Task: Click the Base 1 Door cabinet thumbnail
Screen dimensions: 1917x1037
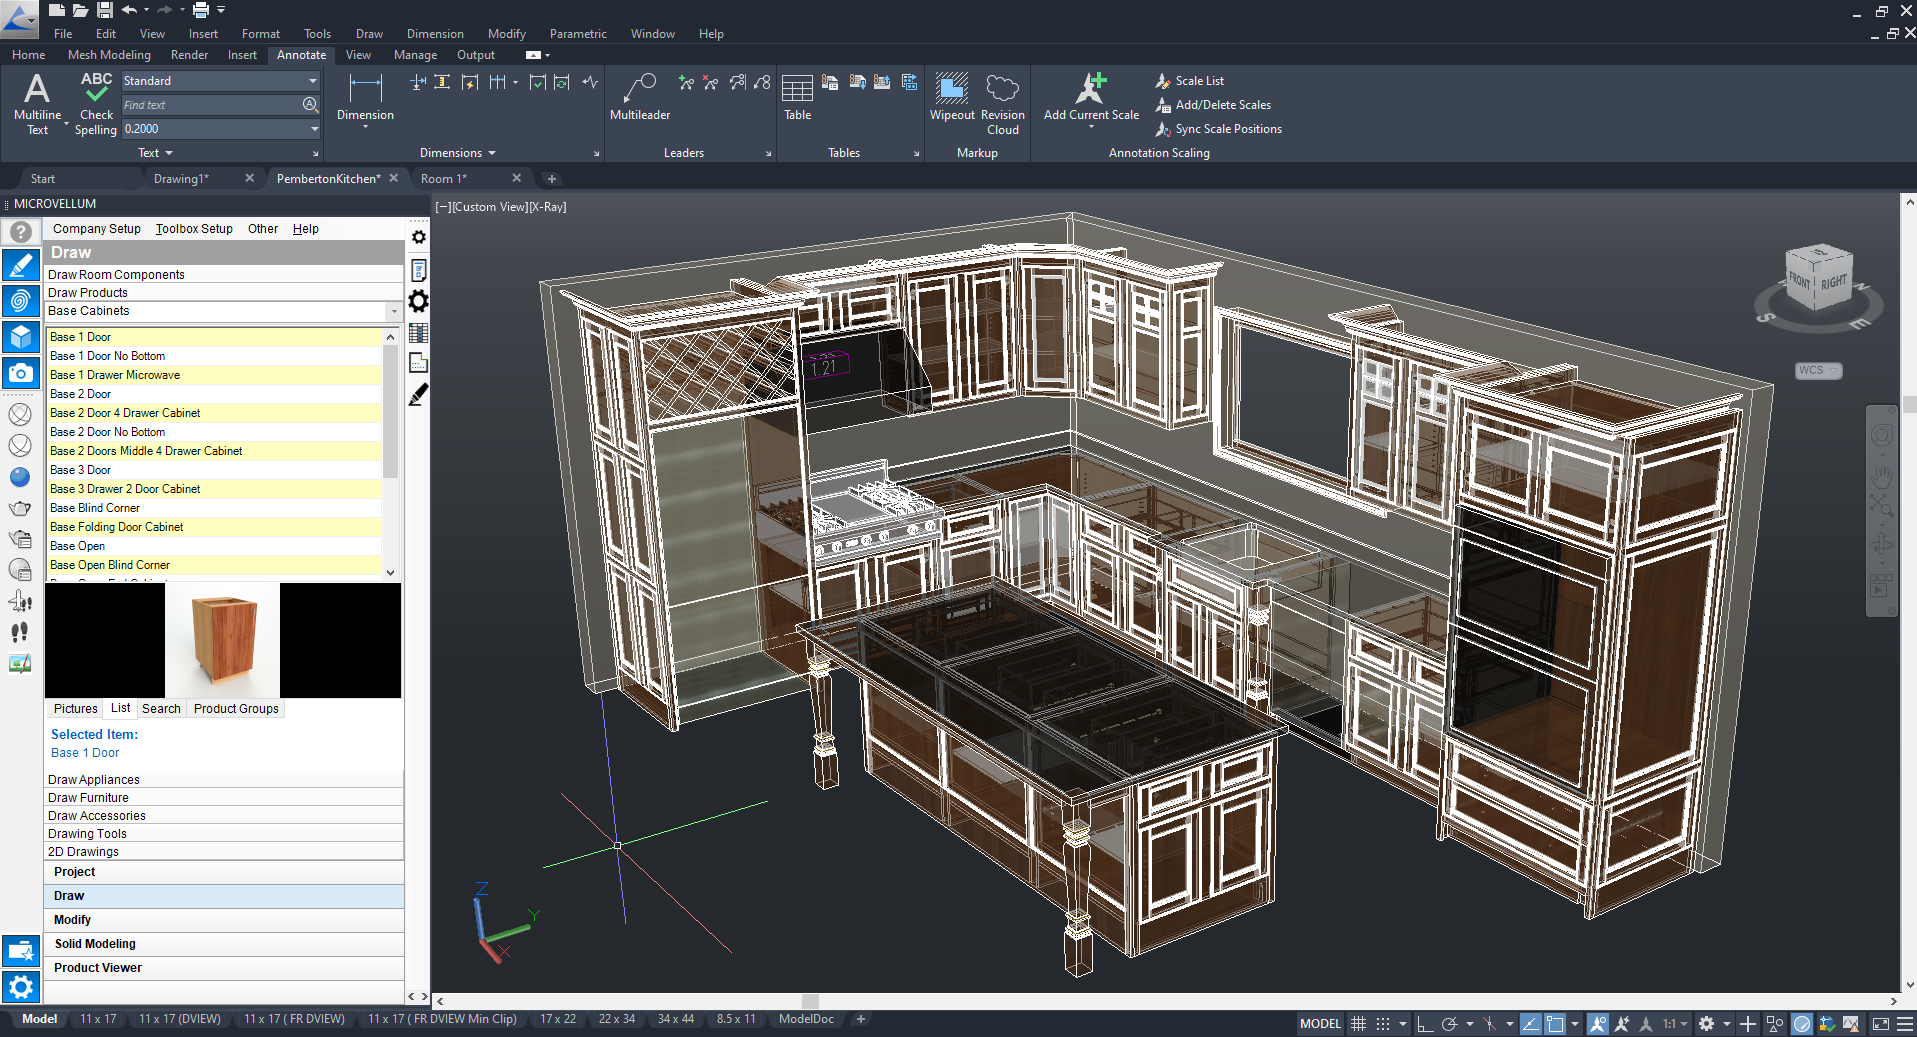Action: [x=222, y=640]
